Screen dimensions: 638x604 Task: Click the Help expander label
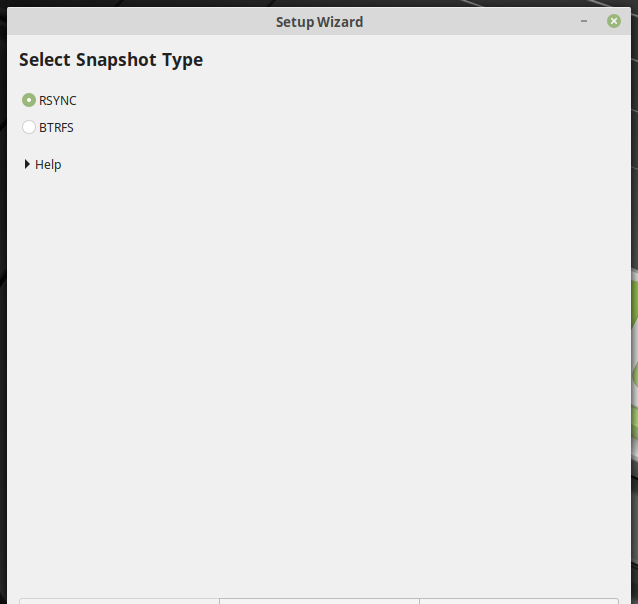(48, 164)
